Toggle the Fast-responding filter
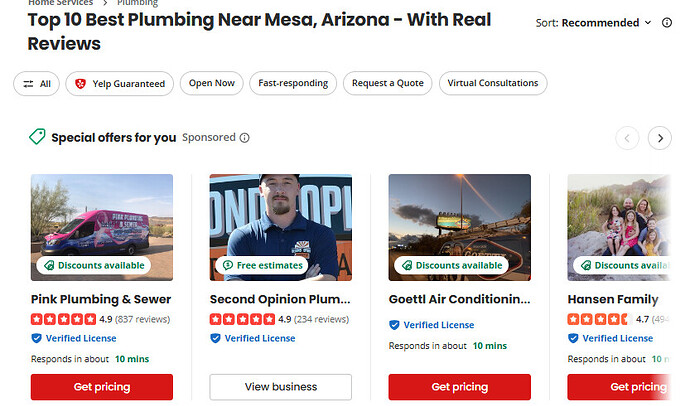The width and height of the screenshot is (690, 406). (293, 83)
